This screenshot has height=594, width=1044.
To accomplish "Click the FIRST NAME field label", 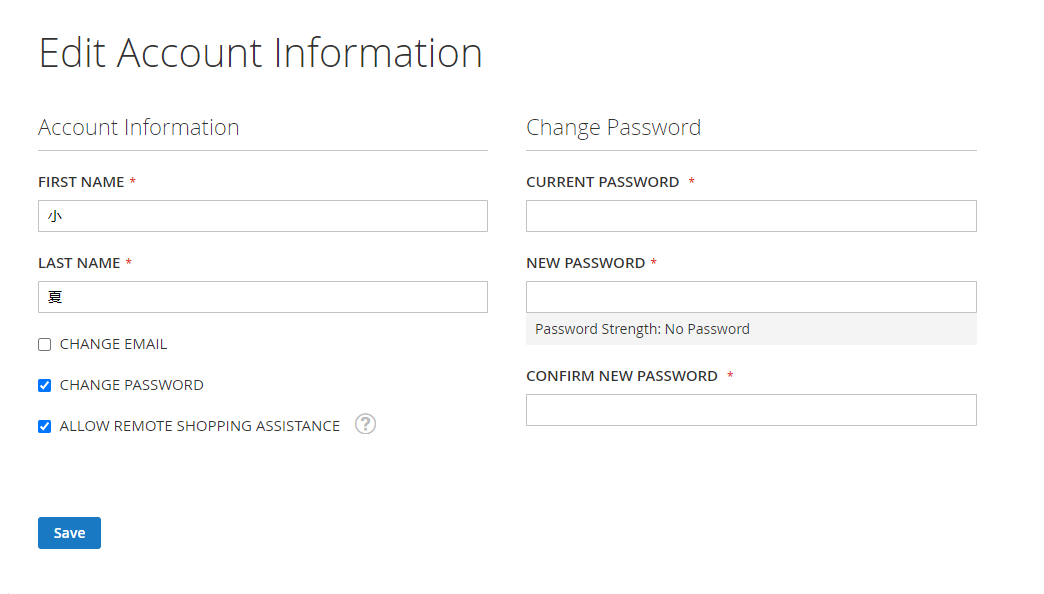I will [81, 182].
